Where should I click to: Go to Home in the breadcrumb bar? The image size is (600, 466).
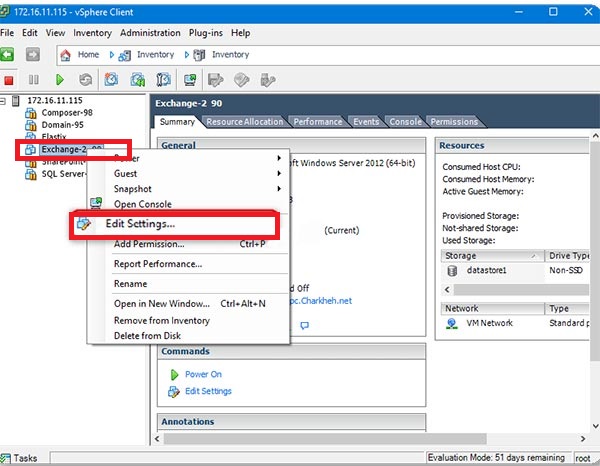tap(88, 55)
